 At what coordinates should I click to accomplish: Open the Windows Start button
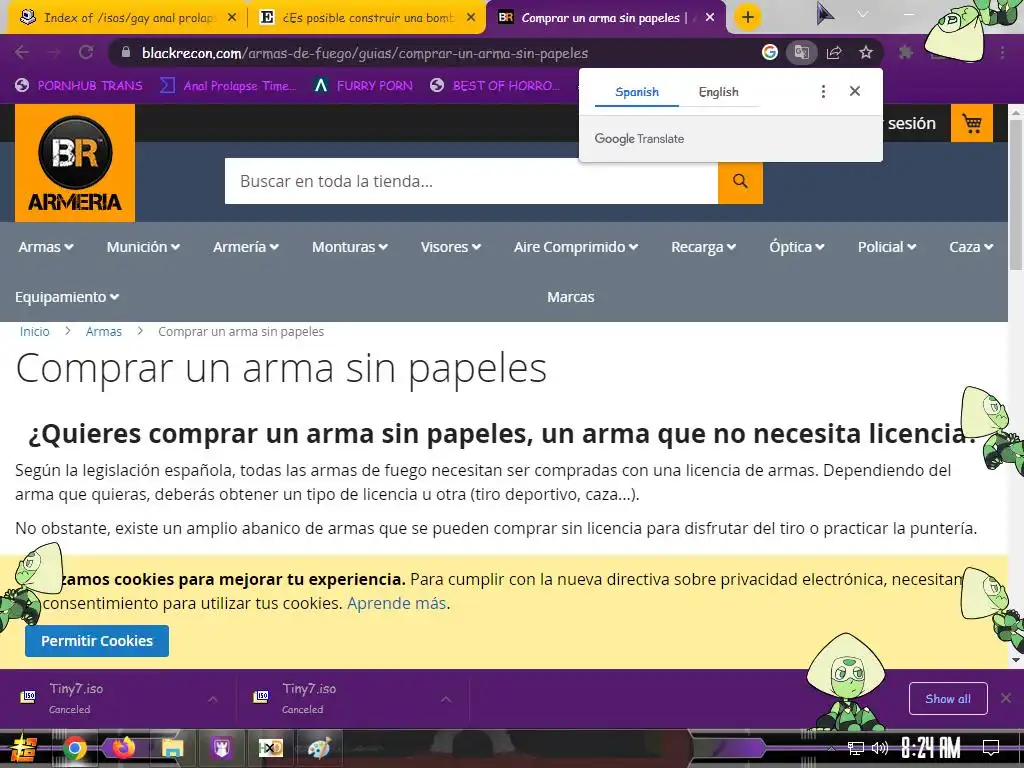tap(22, 748)
